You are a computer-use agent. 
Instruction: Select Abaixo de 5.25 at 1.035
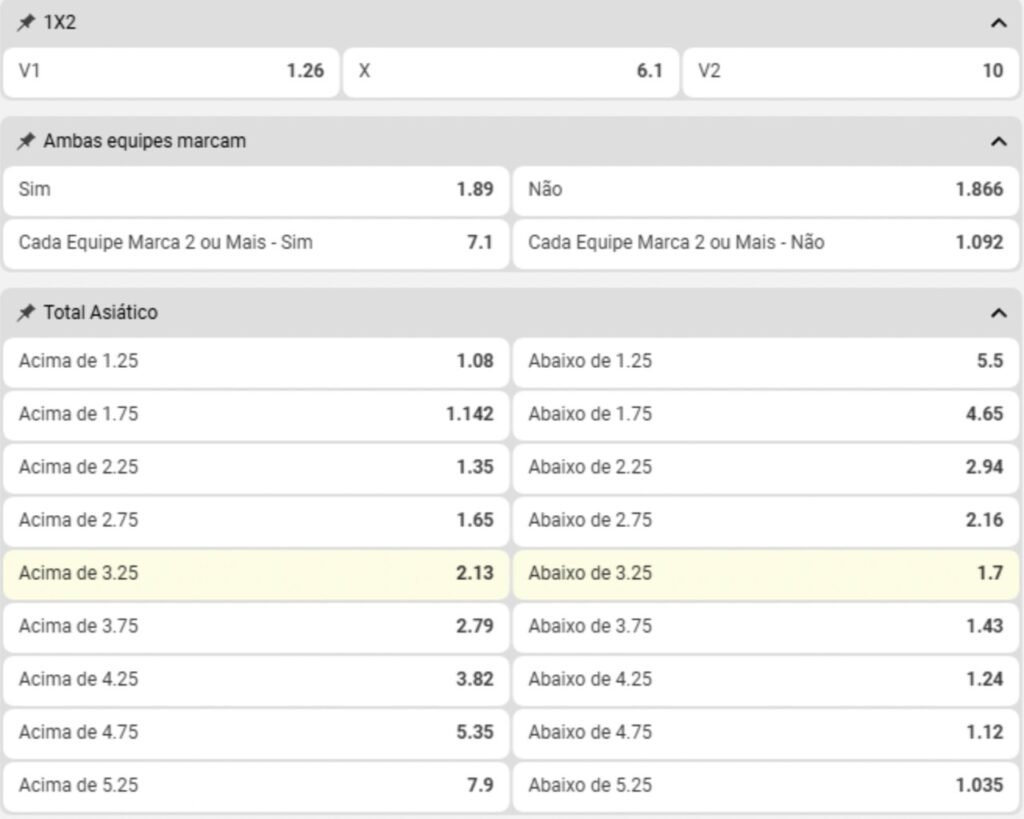click(x=766, y=785)
